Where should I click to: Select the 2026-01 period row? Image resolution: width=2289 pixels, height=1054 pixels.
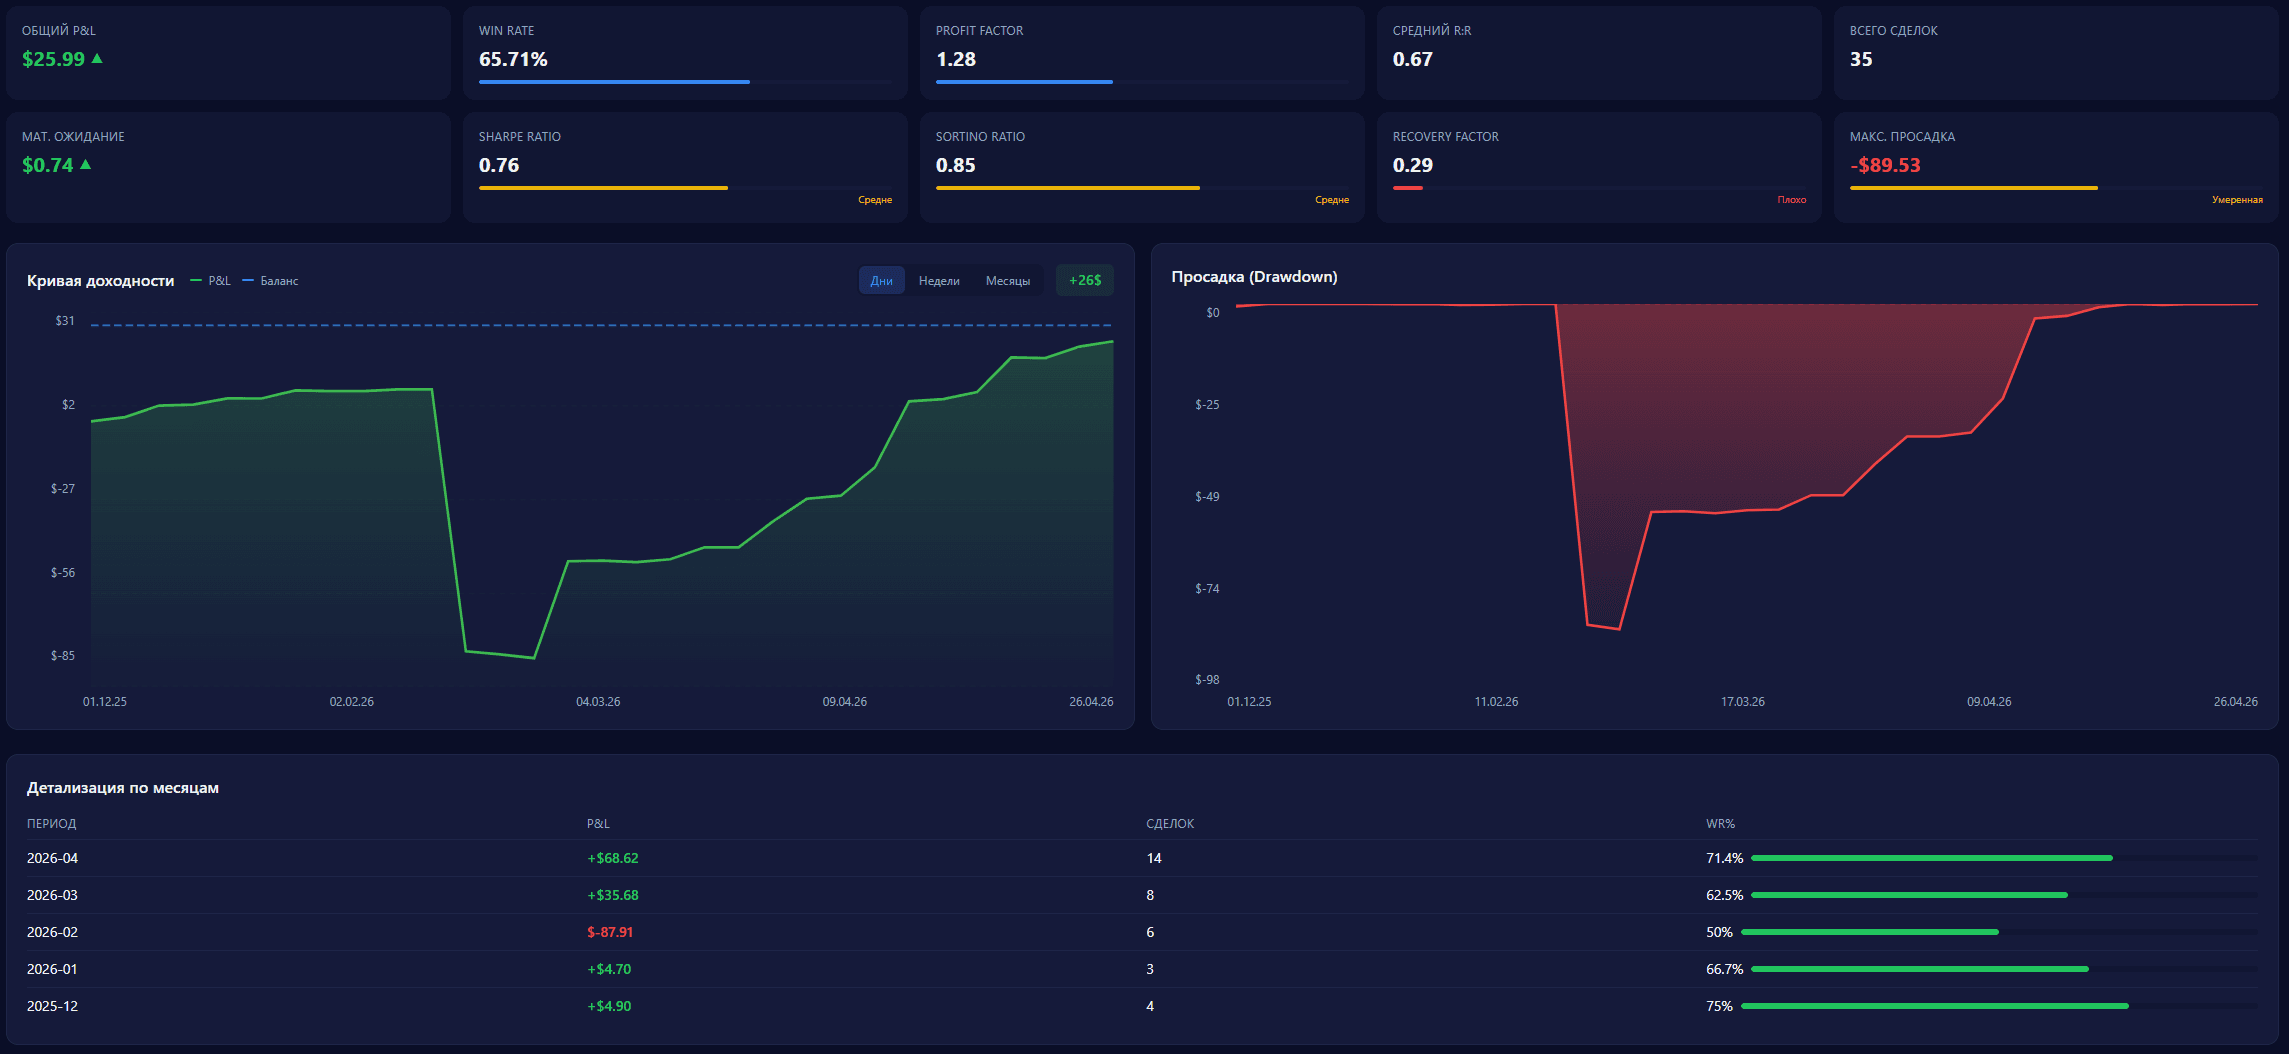pos(1142,969)
